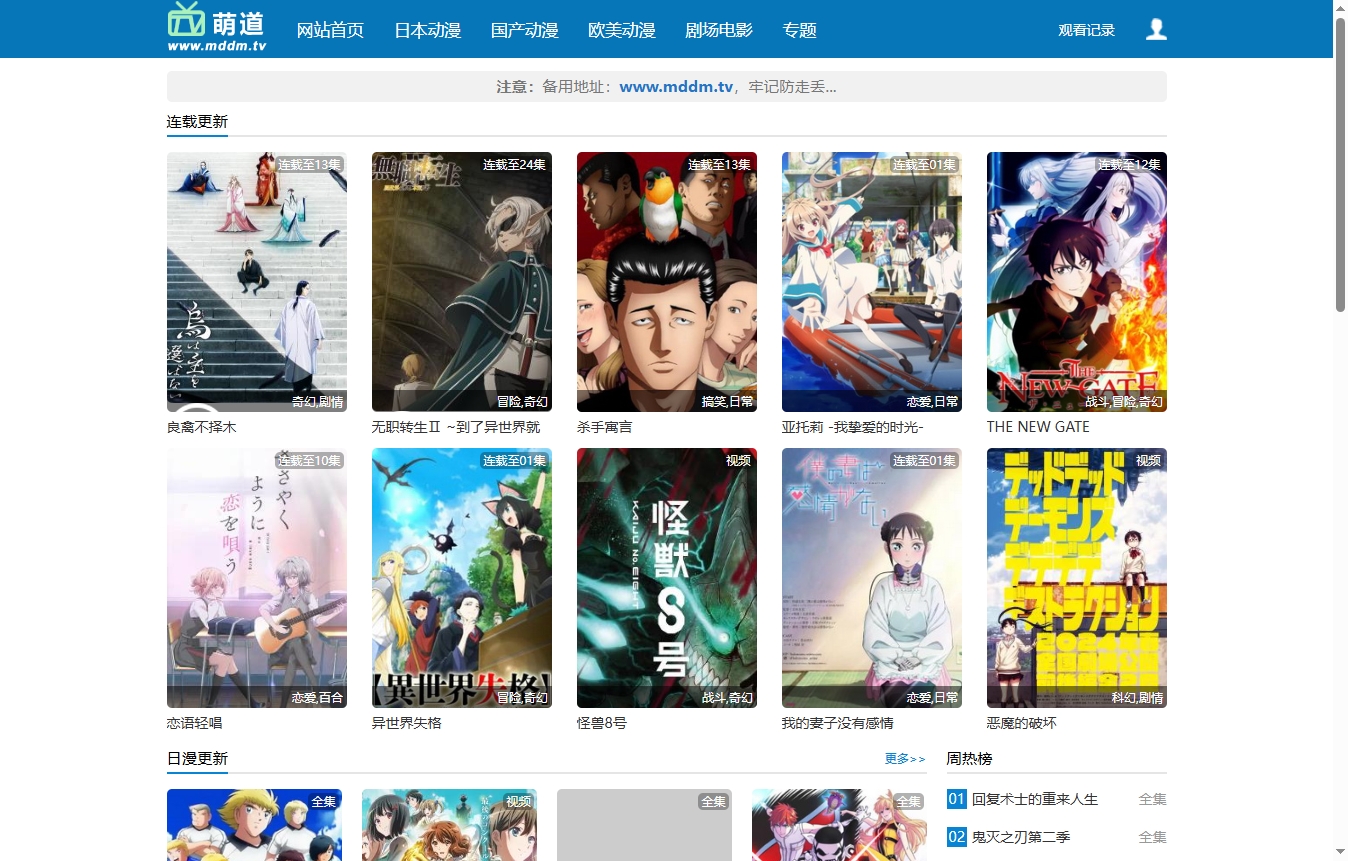Click the 怪兽8号 title link
Image resolution: width=1348 pixels, height=861 pixels.
click(602, 723)
